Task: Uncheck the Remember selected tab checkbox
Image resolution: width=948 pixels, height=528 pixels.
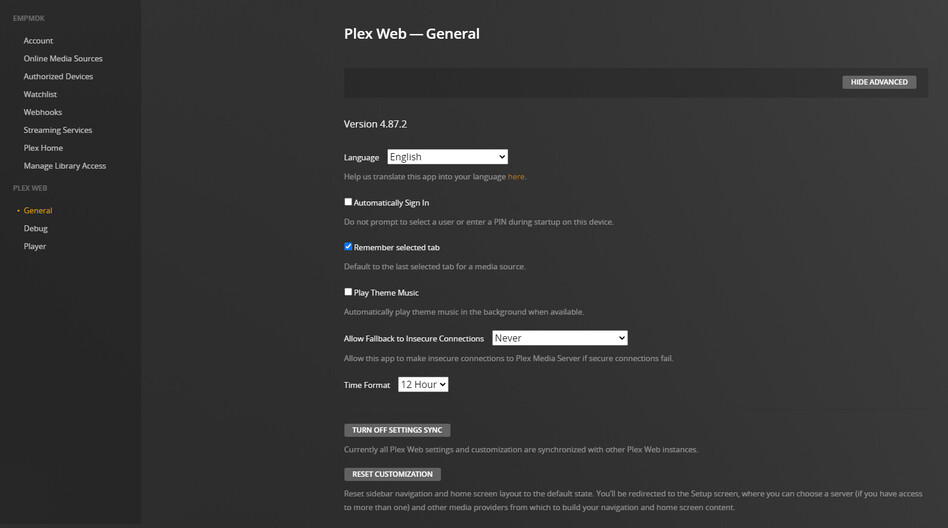Action: pyautogui.click(x=348, y=247)
